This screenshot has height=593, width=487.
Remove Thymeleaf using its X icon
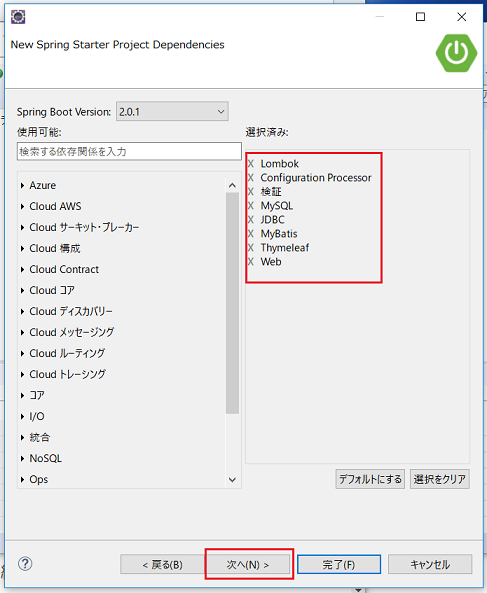(x=251, y=248)
